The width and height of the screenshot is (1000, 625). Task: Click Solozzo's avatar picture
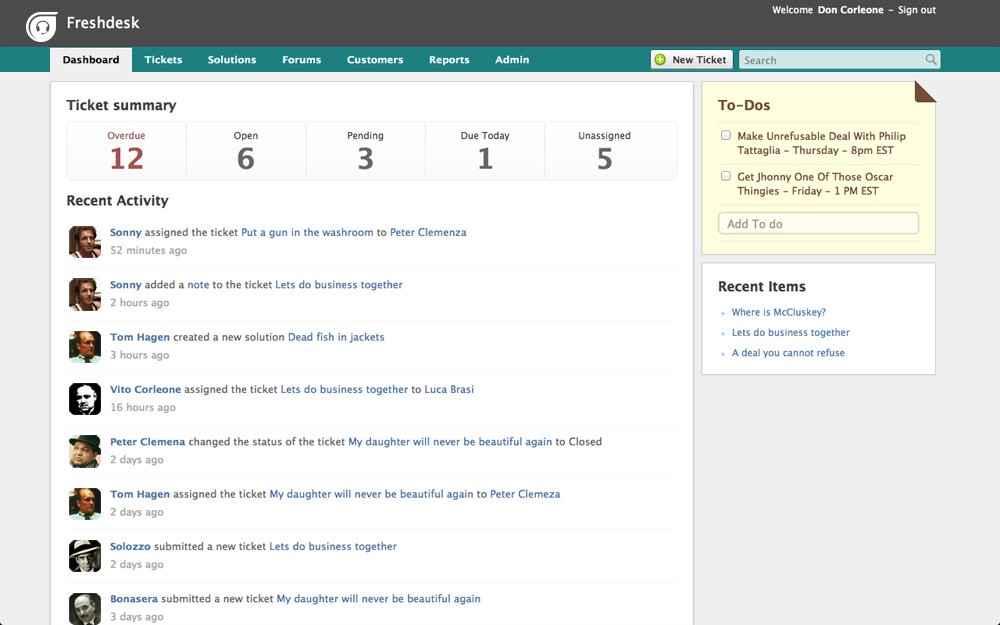pyautogui.click(x=85, y=556)
